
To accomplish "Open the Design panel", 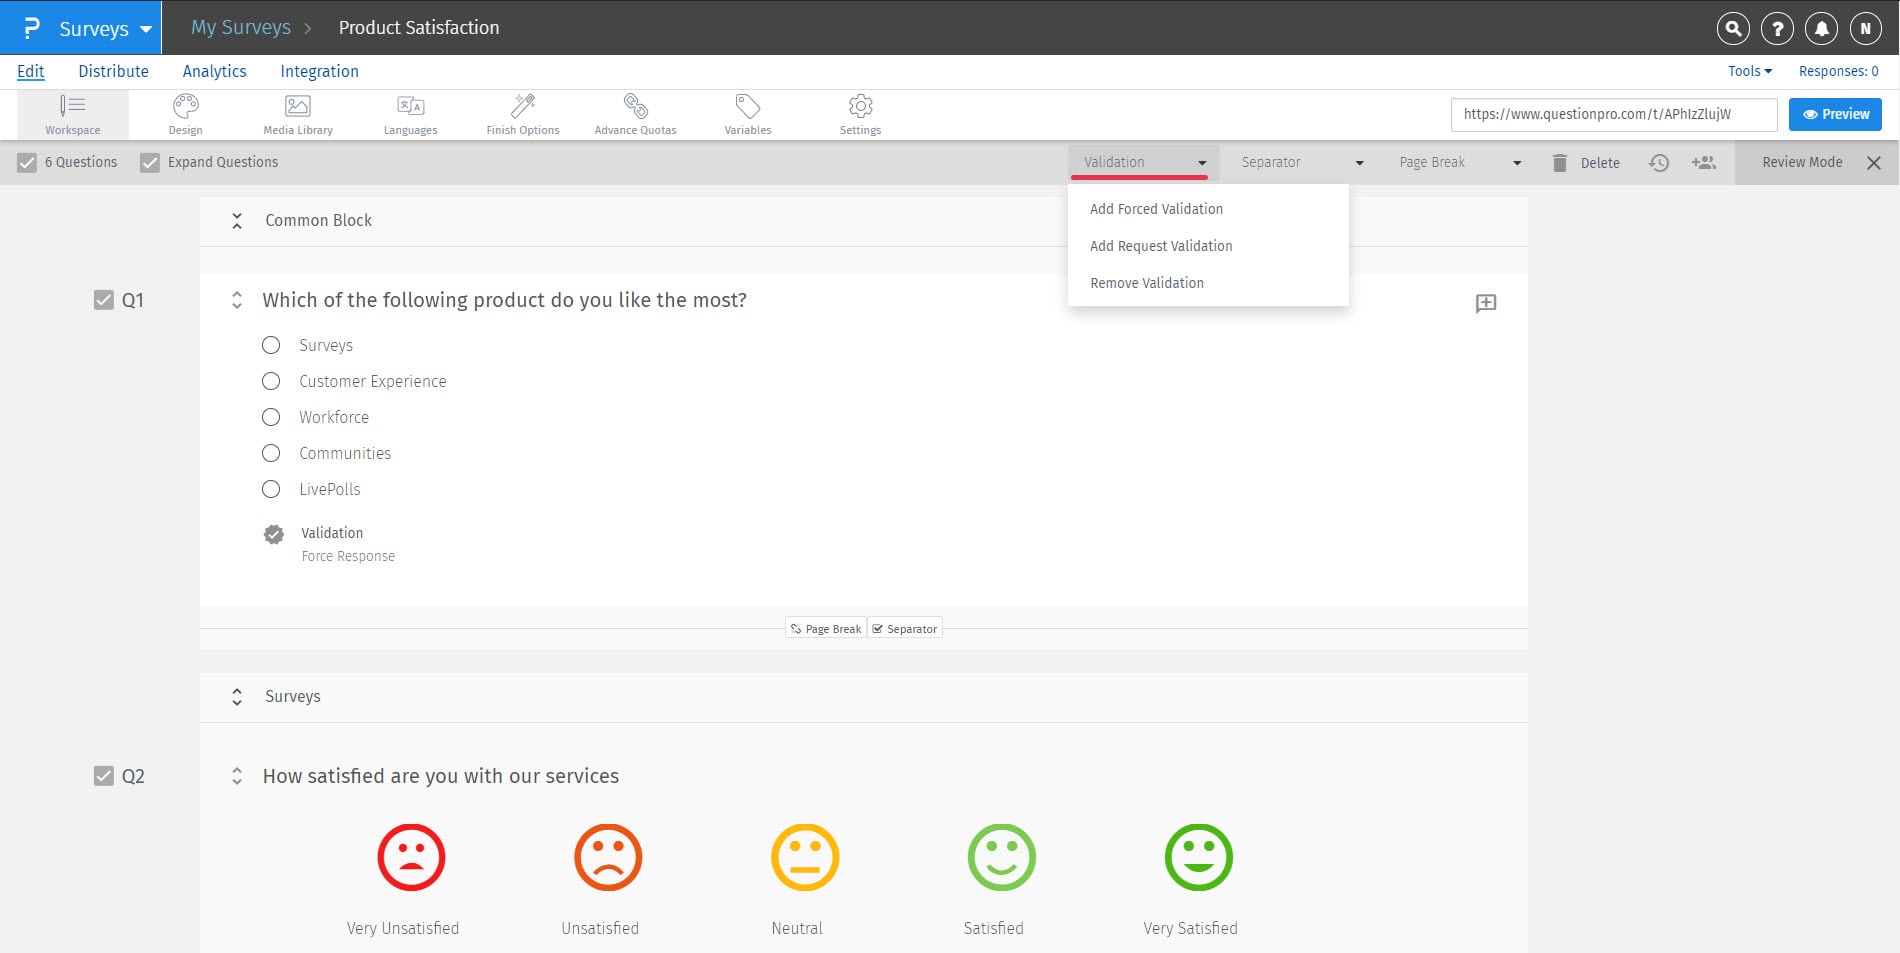I will pos(185,113).
